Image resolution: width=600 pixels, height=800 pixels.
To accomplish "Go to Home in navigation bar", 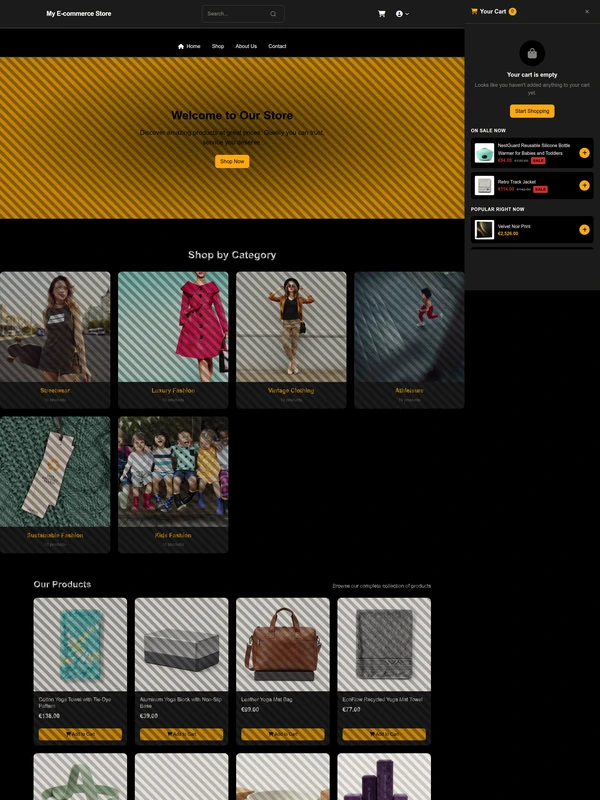I will (x=189, y=46).
